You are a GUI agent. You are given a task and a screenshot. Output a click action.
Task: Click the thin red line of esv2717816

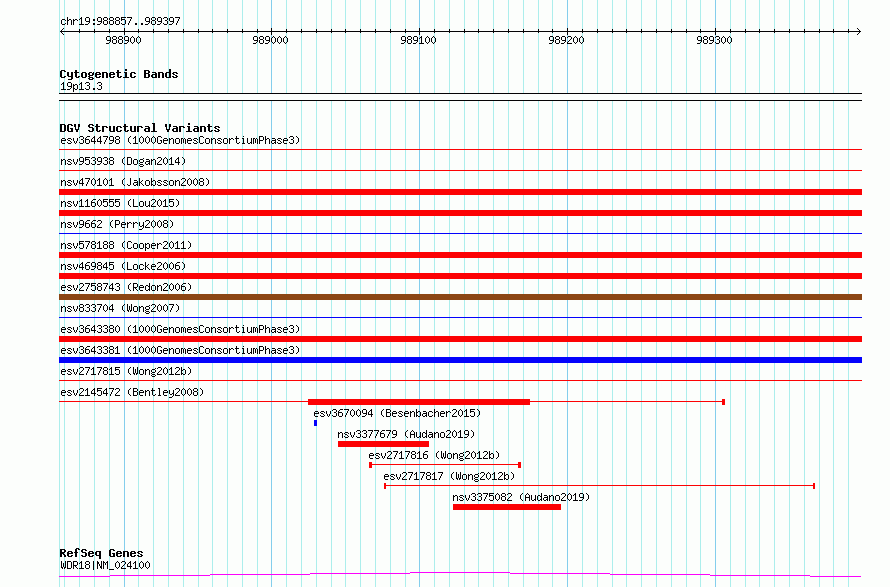click(445, 465)
